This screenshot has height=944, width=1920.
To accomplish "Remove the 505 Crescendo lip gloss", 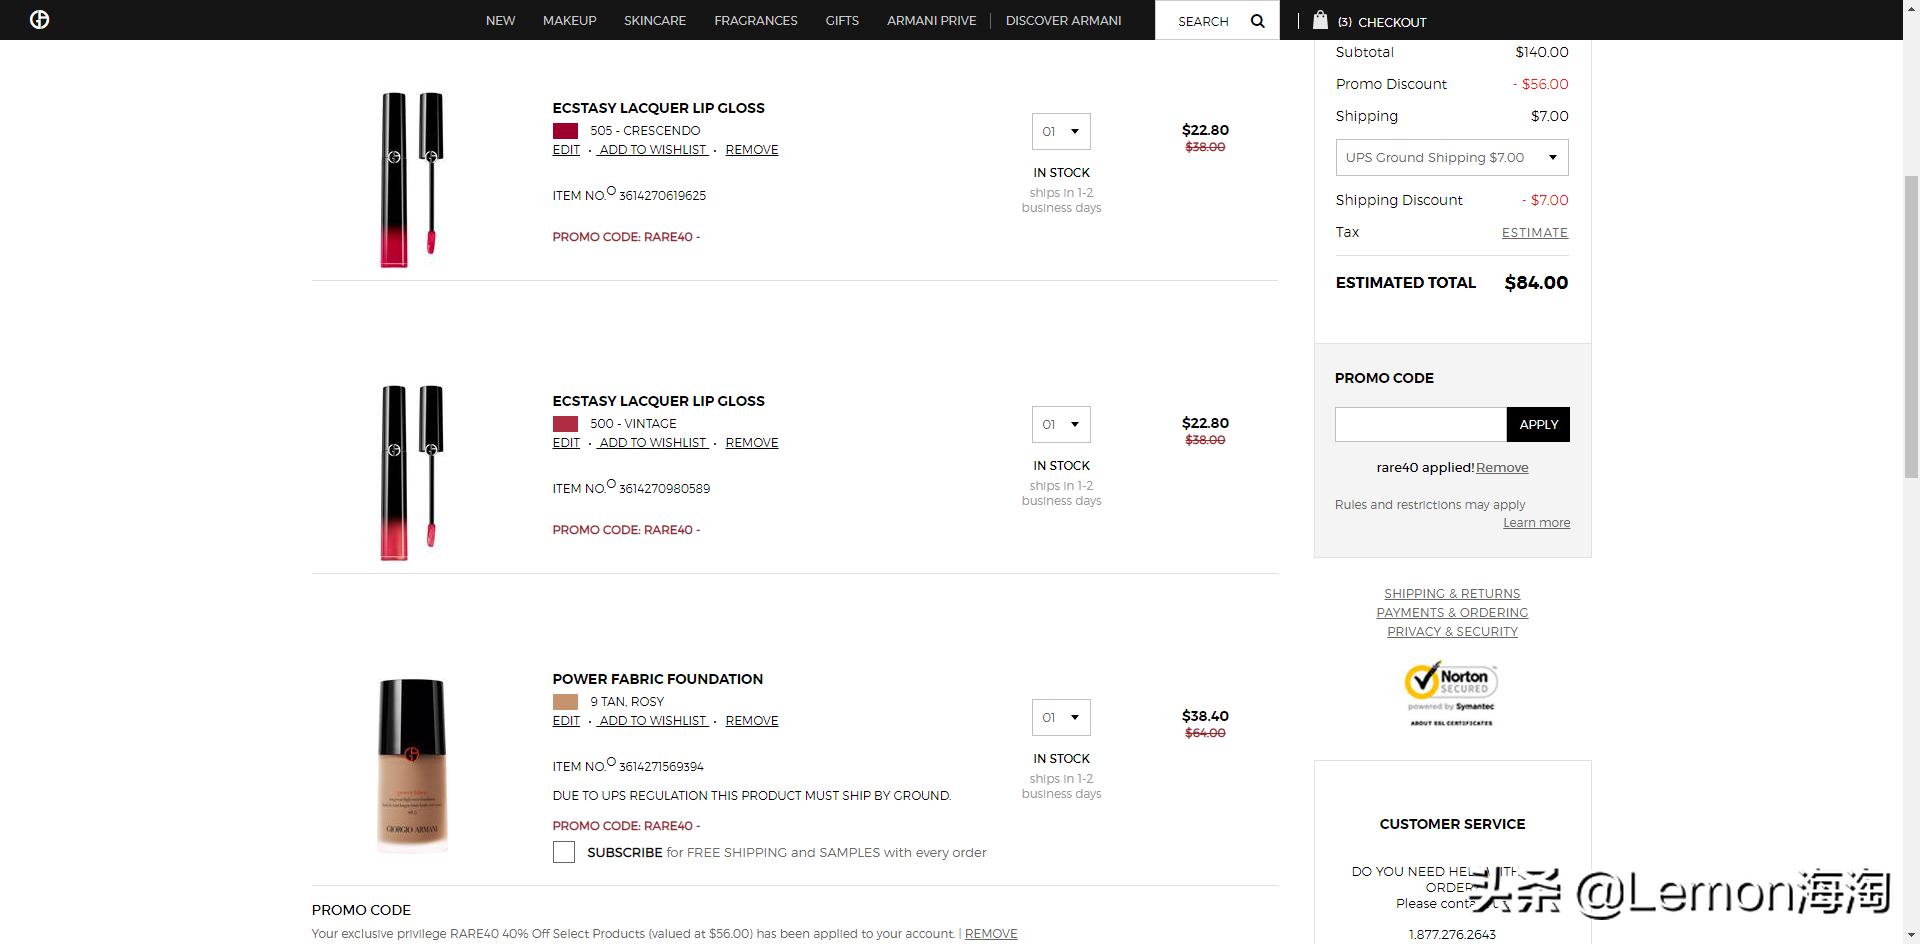I will [x=752, y=150].
